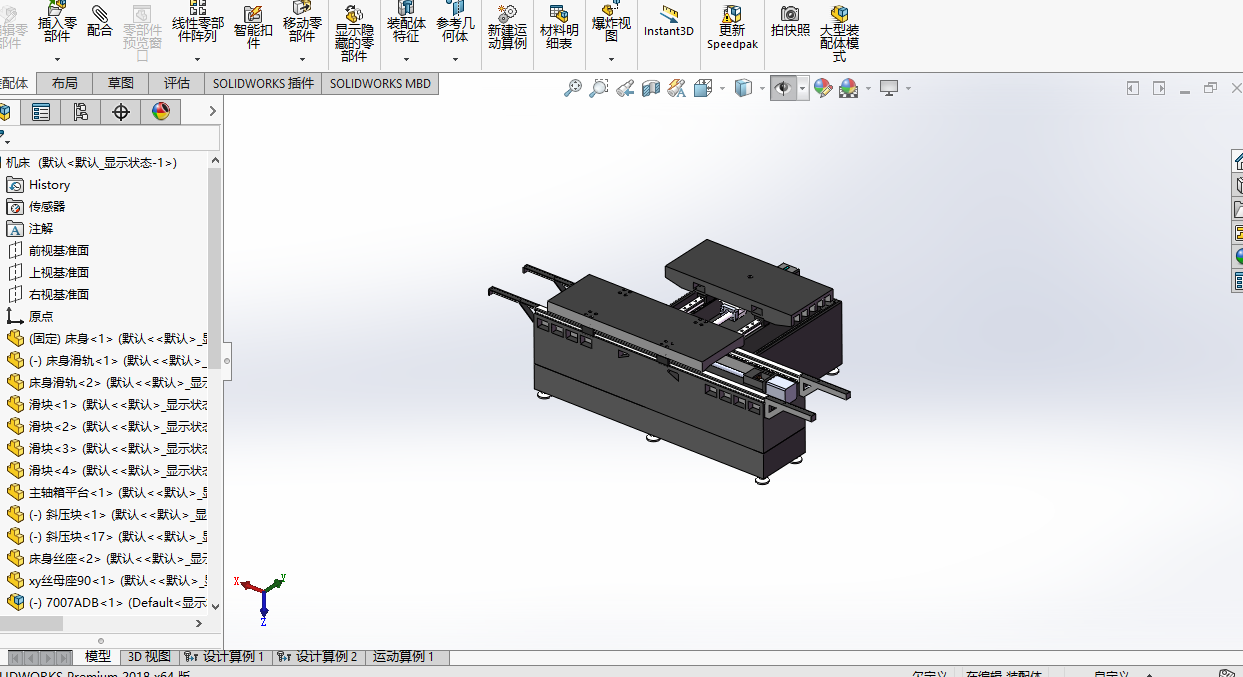
Task: Select 原点 (Origin) in feature tree
Action: click(x=40, y=317)
